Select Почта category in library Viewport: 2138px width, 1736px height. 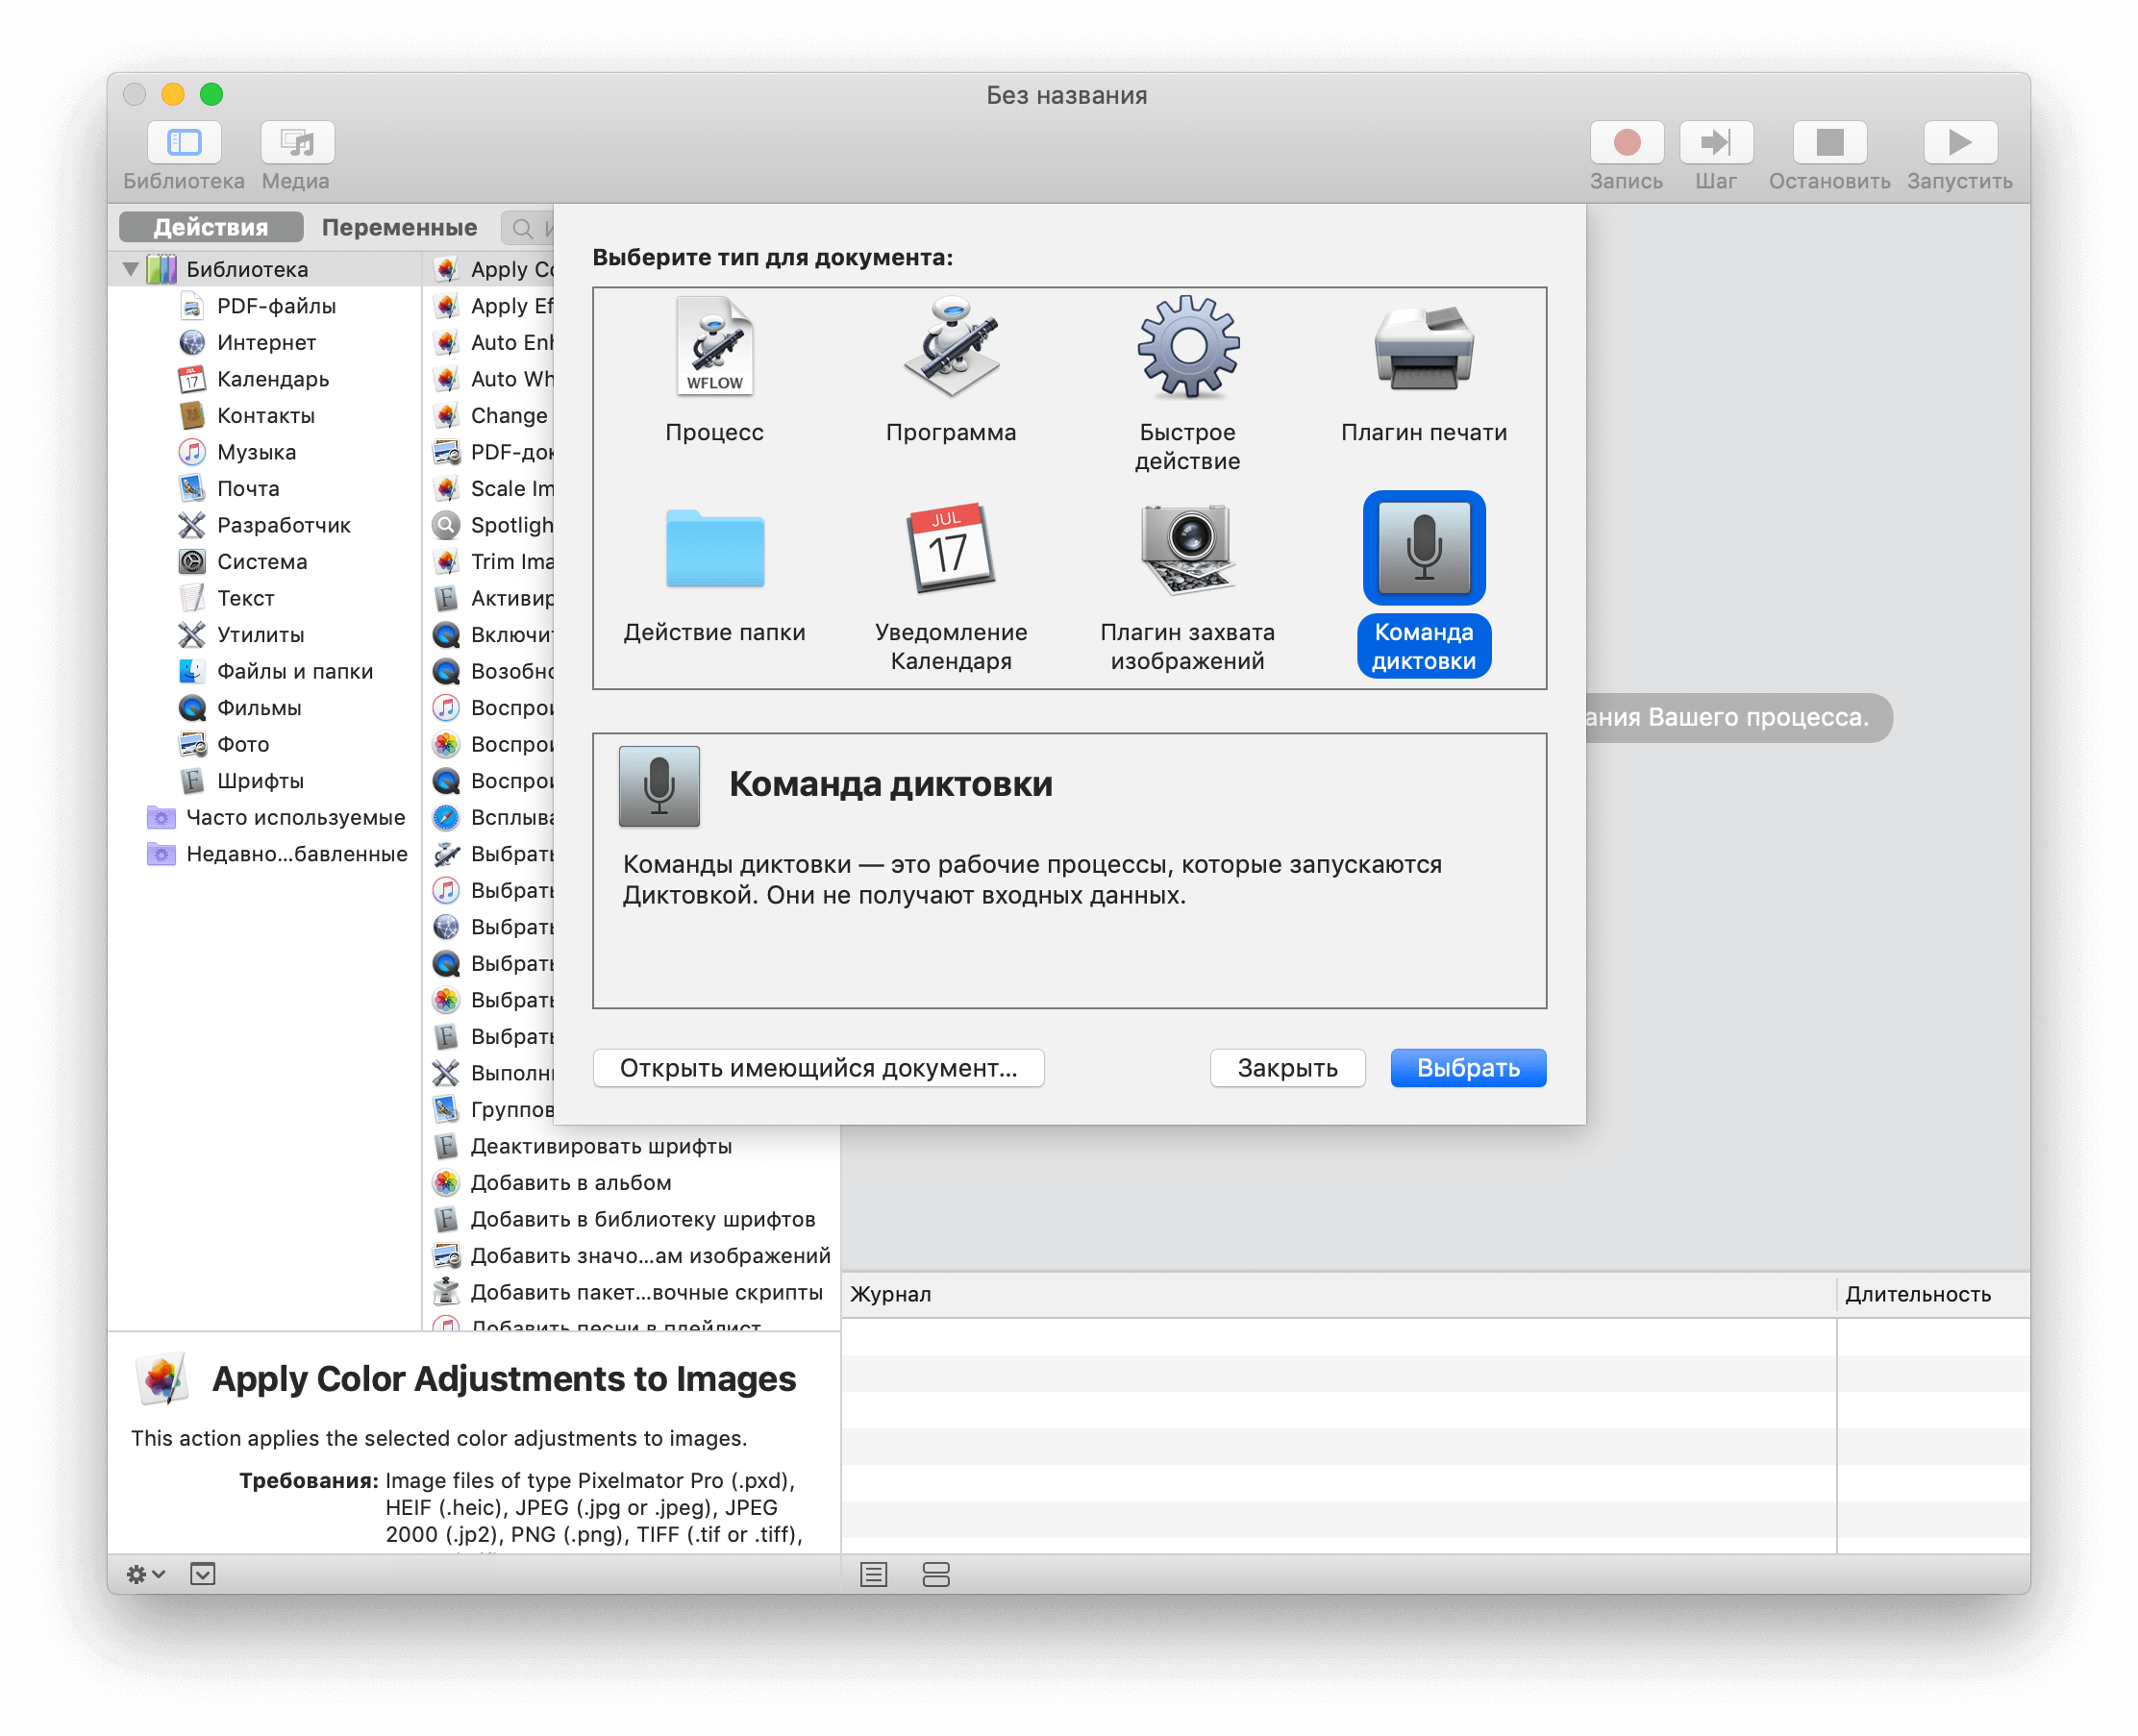point(264,488)
